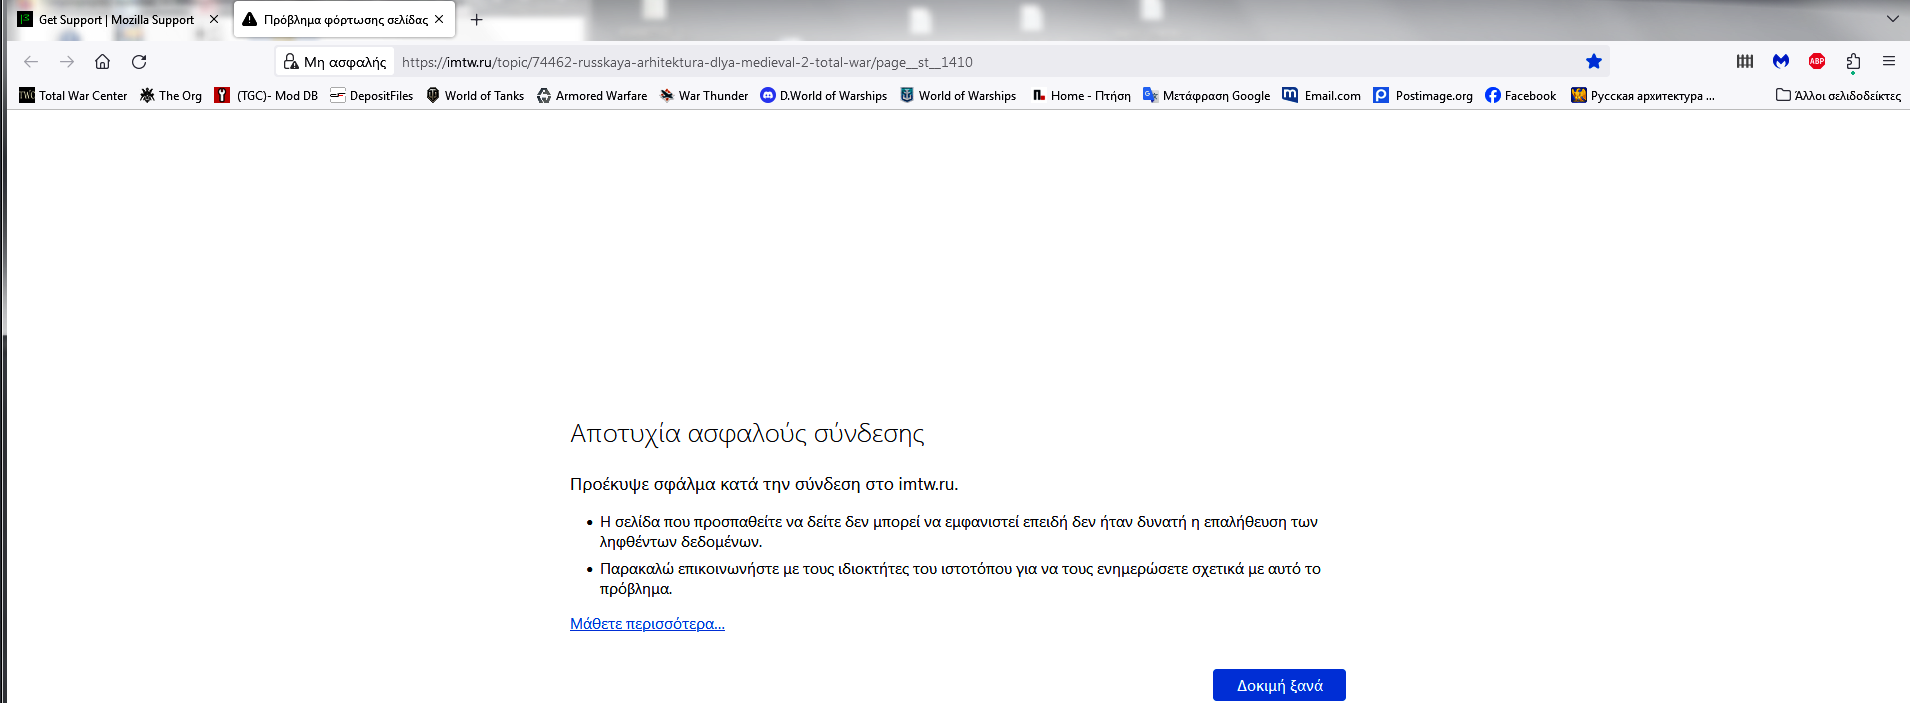The width and height of the screenshot is (1910, 703).
Task: Switch to Get Support Mozilla Support tab
Action: pos(118,20)
